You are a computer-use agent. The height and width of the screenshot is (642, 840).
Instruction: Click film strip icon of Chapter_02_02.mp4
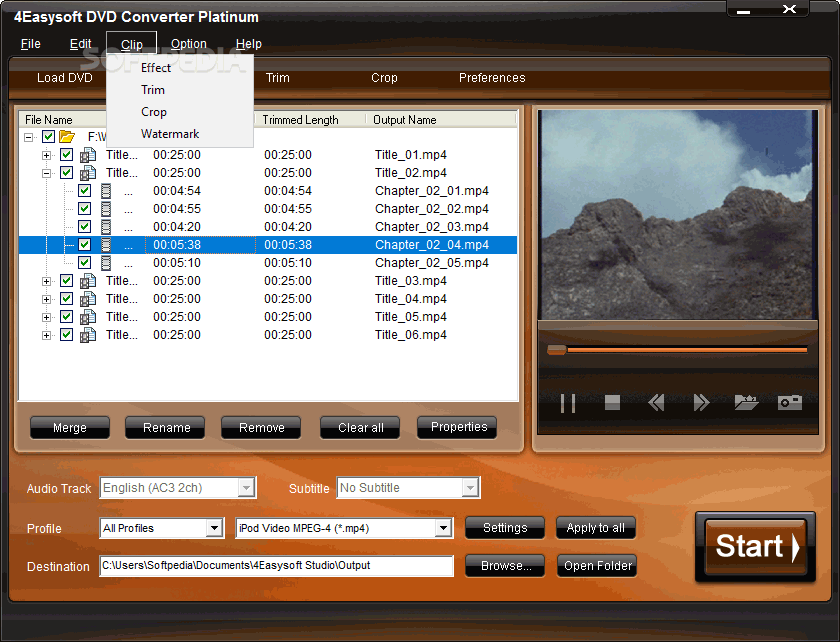click(x=106, y=209)
